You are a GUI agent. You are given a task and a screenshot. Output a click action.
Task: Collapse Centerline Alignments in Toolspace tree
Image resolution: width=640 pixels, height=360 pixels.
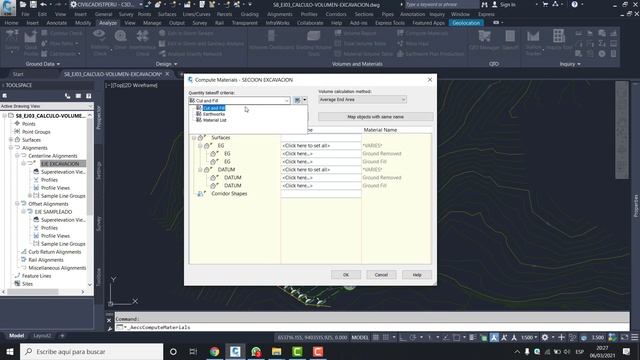17,156
